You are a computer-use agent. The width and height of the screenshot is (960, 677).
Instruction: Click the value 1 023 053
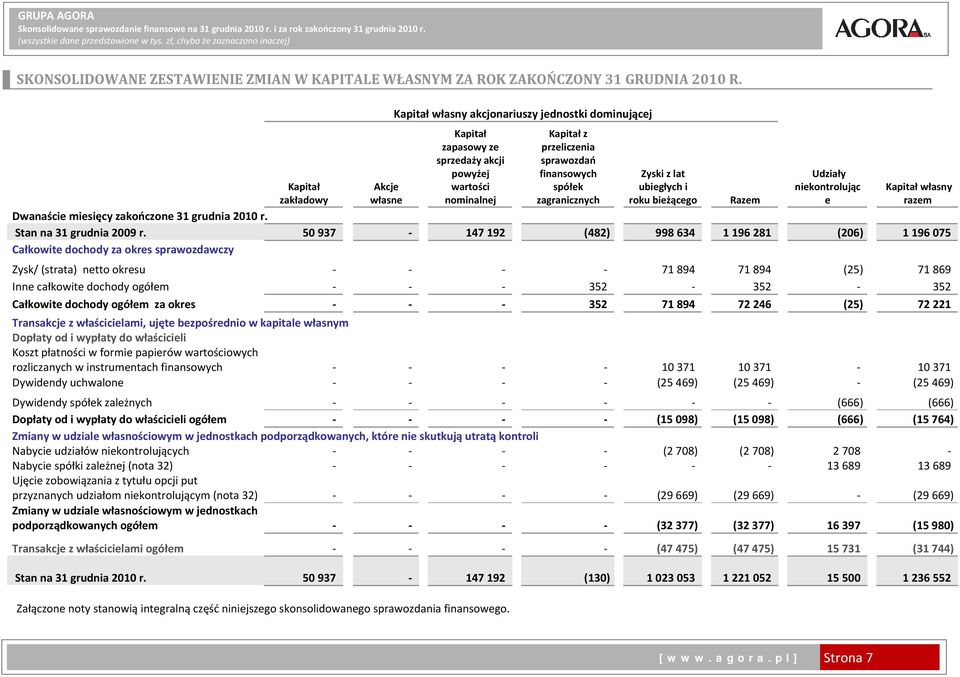click(x=670, y=578)
